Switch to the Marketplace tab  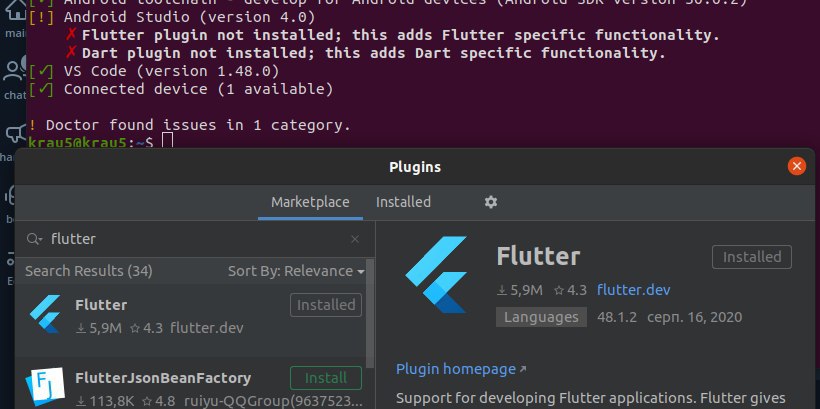tap(310, 202)
